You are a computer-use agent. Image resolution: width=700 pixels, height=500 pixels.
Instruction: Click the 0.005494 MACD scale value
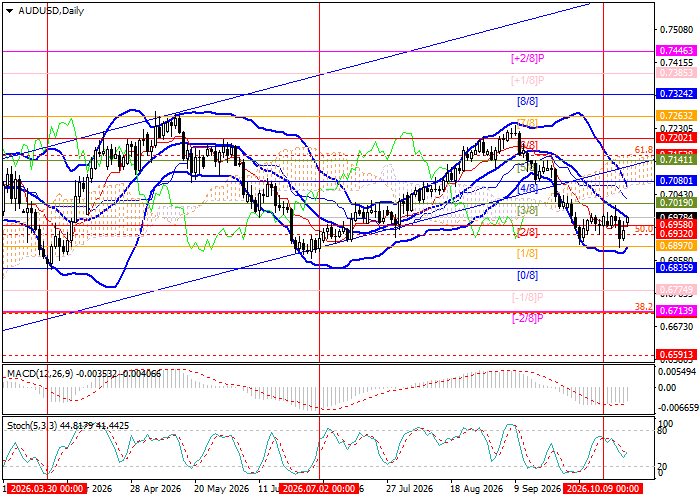coord(678,372)
